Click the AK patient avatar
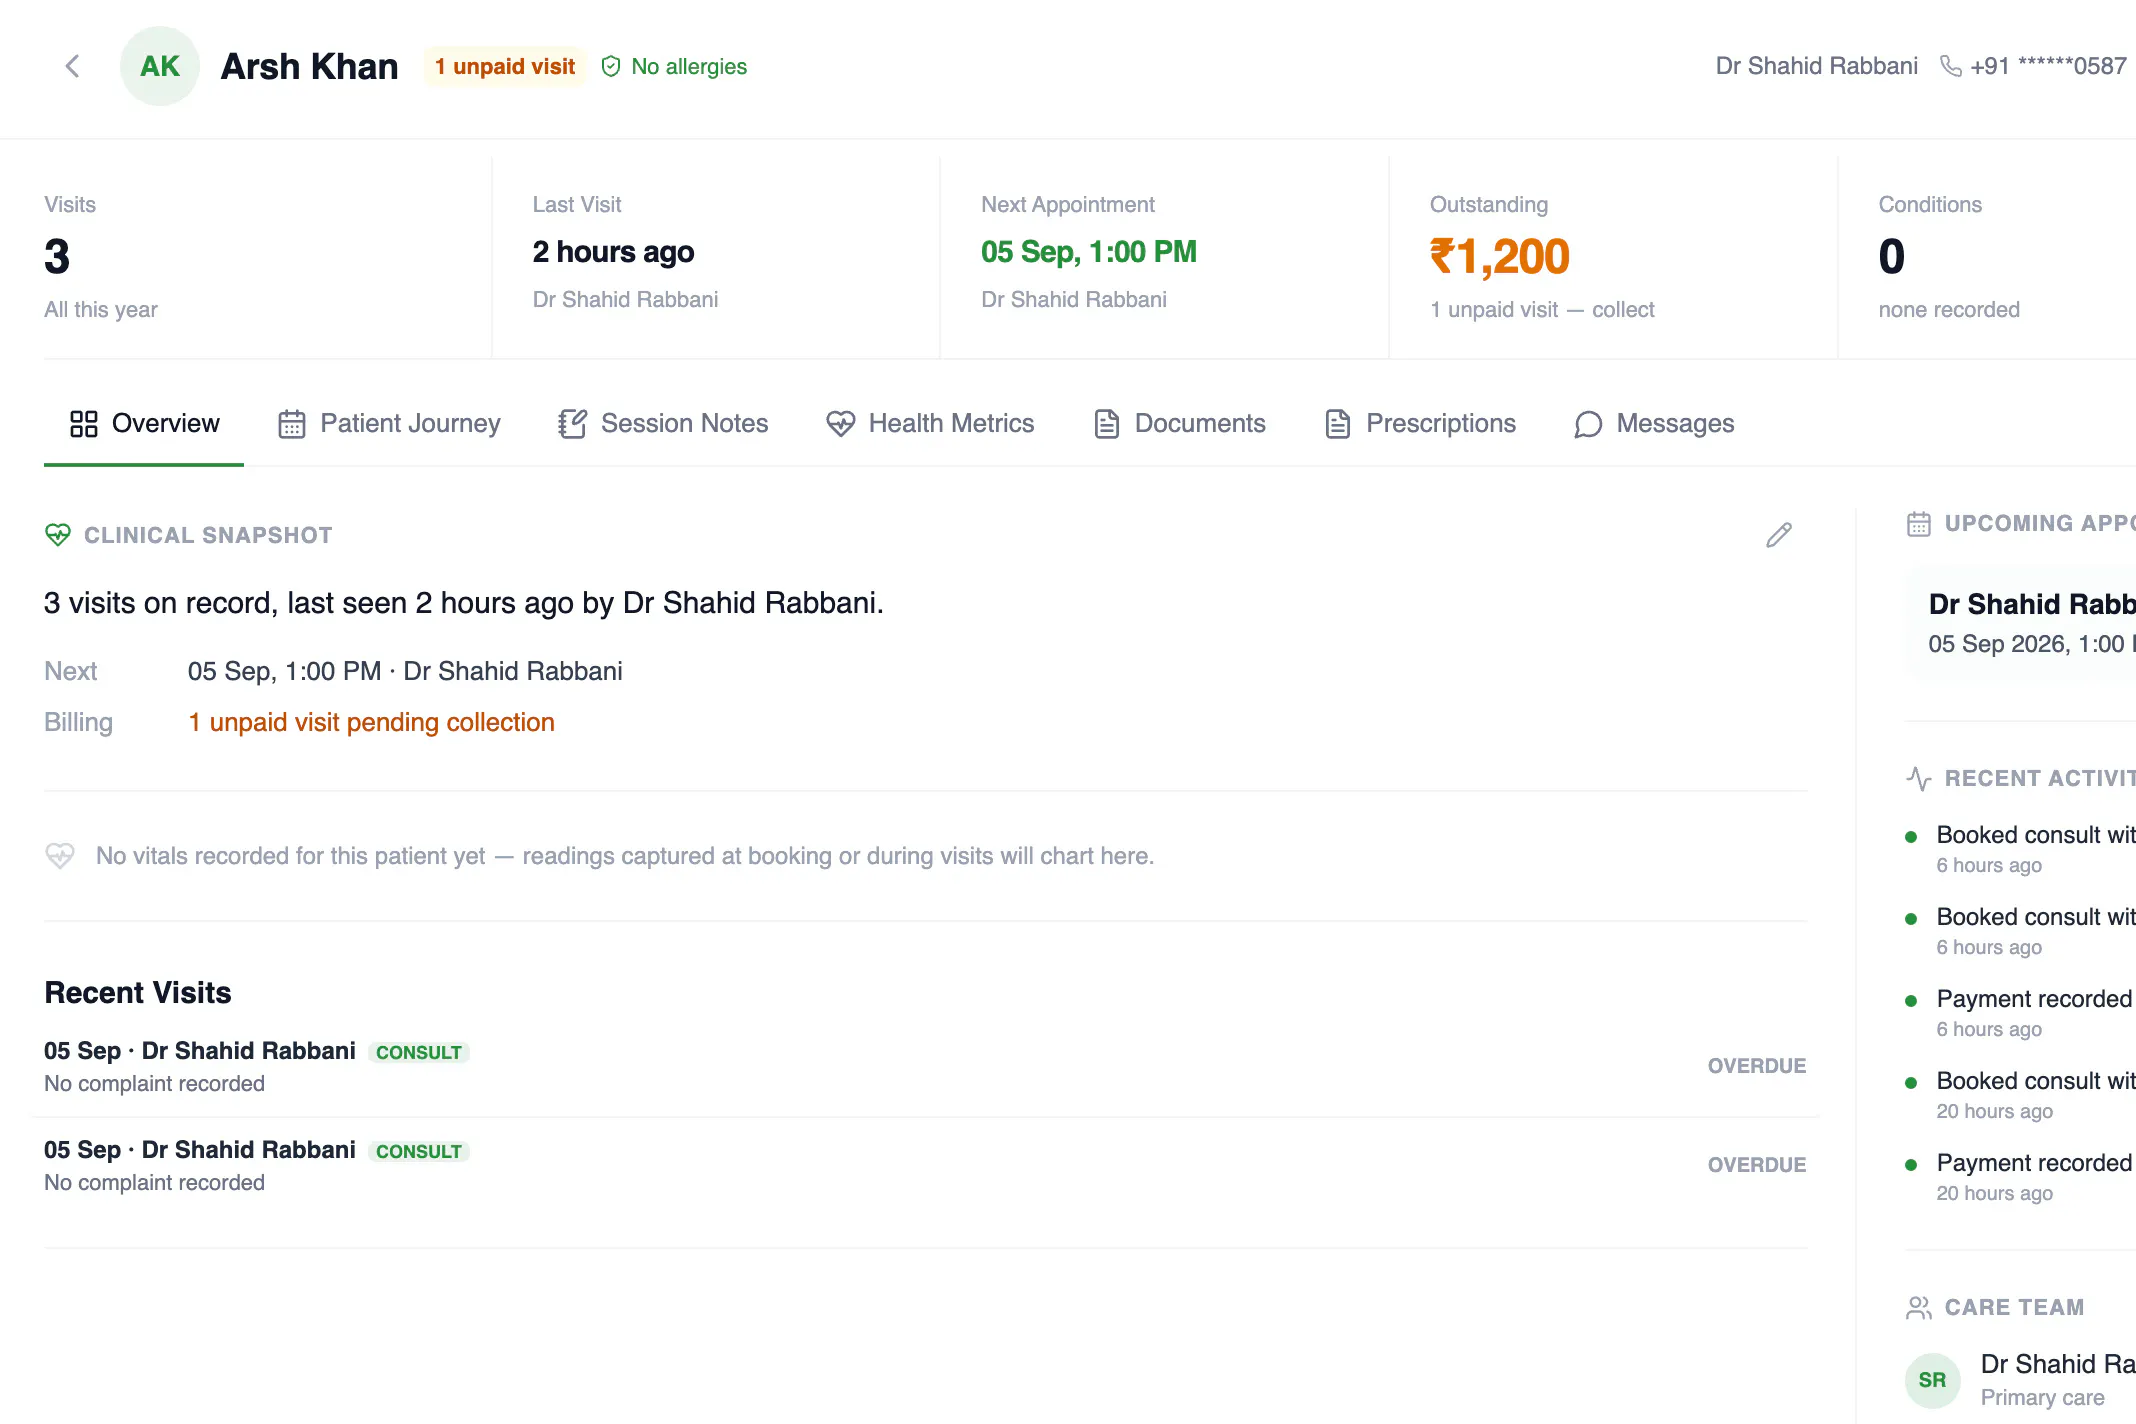This screenshot has height=1424, width=2136. pos(160,66)
